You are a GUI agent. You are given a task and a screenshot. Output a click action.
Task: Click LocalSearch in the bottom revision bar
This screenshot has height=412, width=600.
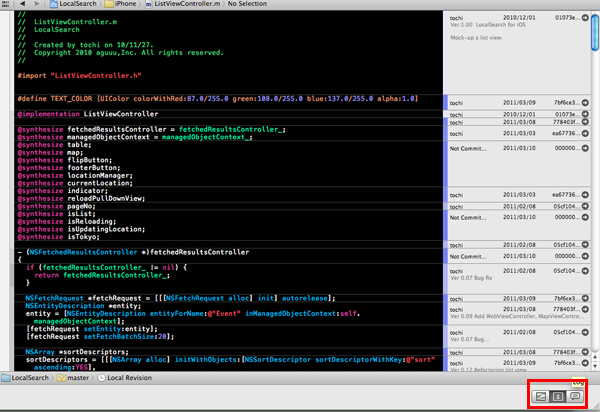pyautogui.click(x=30, y=378)
